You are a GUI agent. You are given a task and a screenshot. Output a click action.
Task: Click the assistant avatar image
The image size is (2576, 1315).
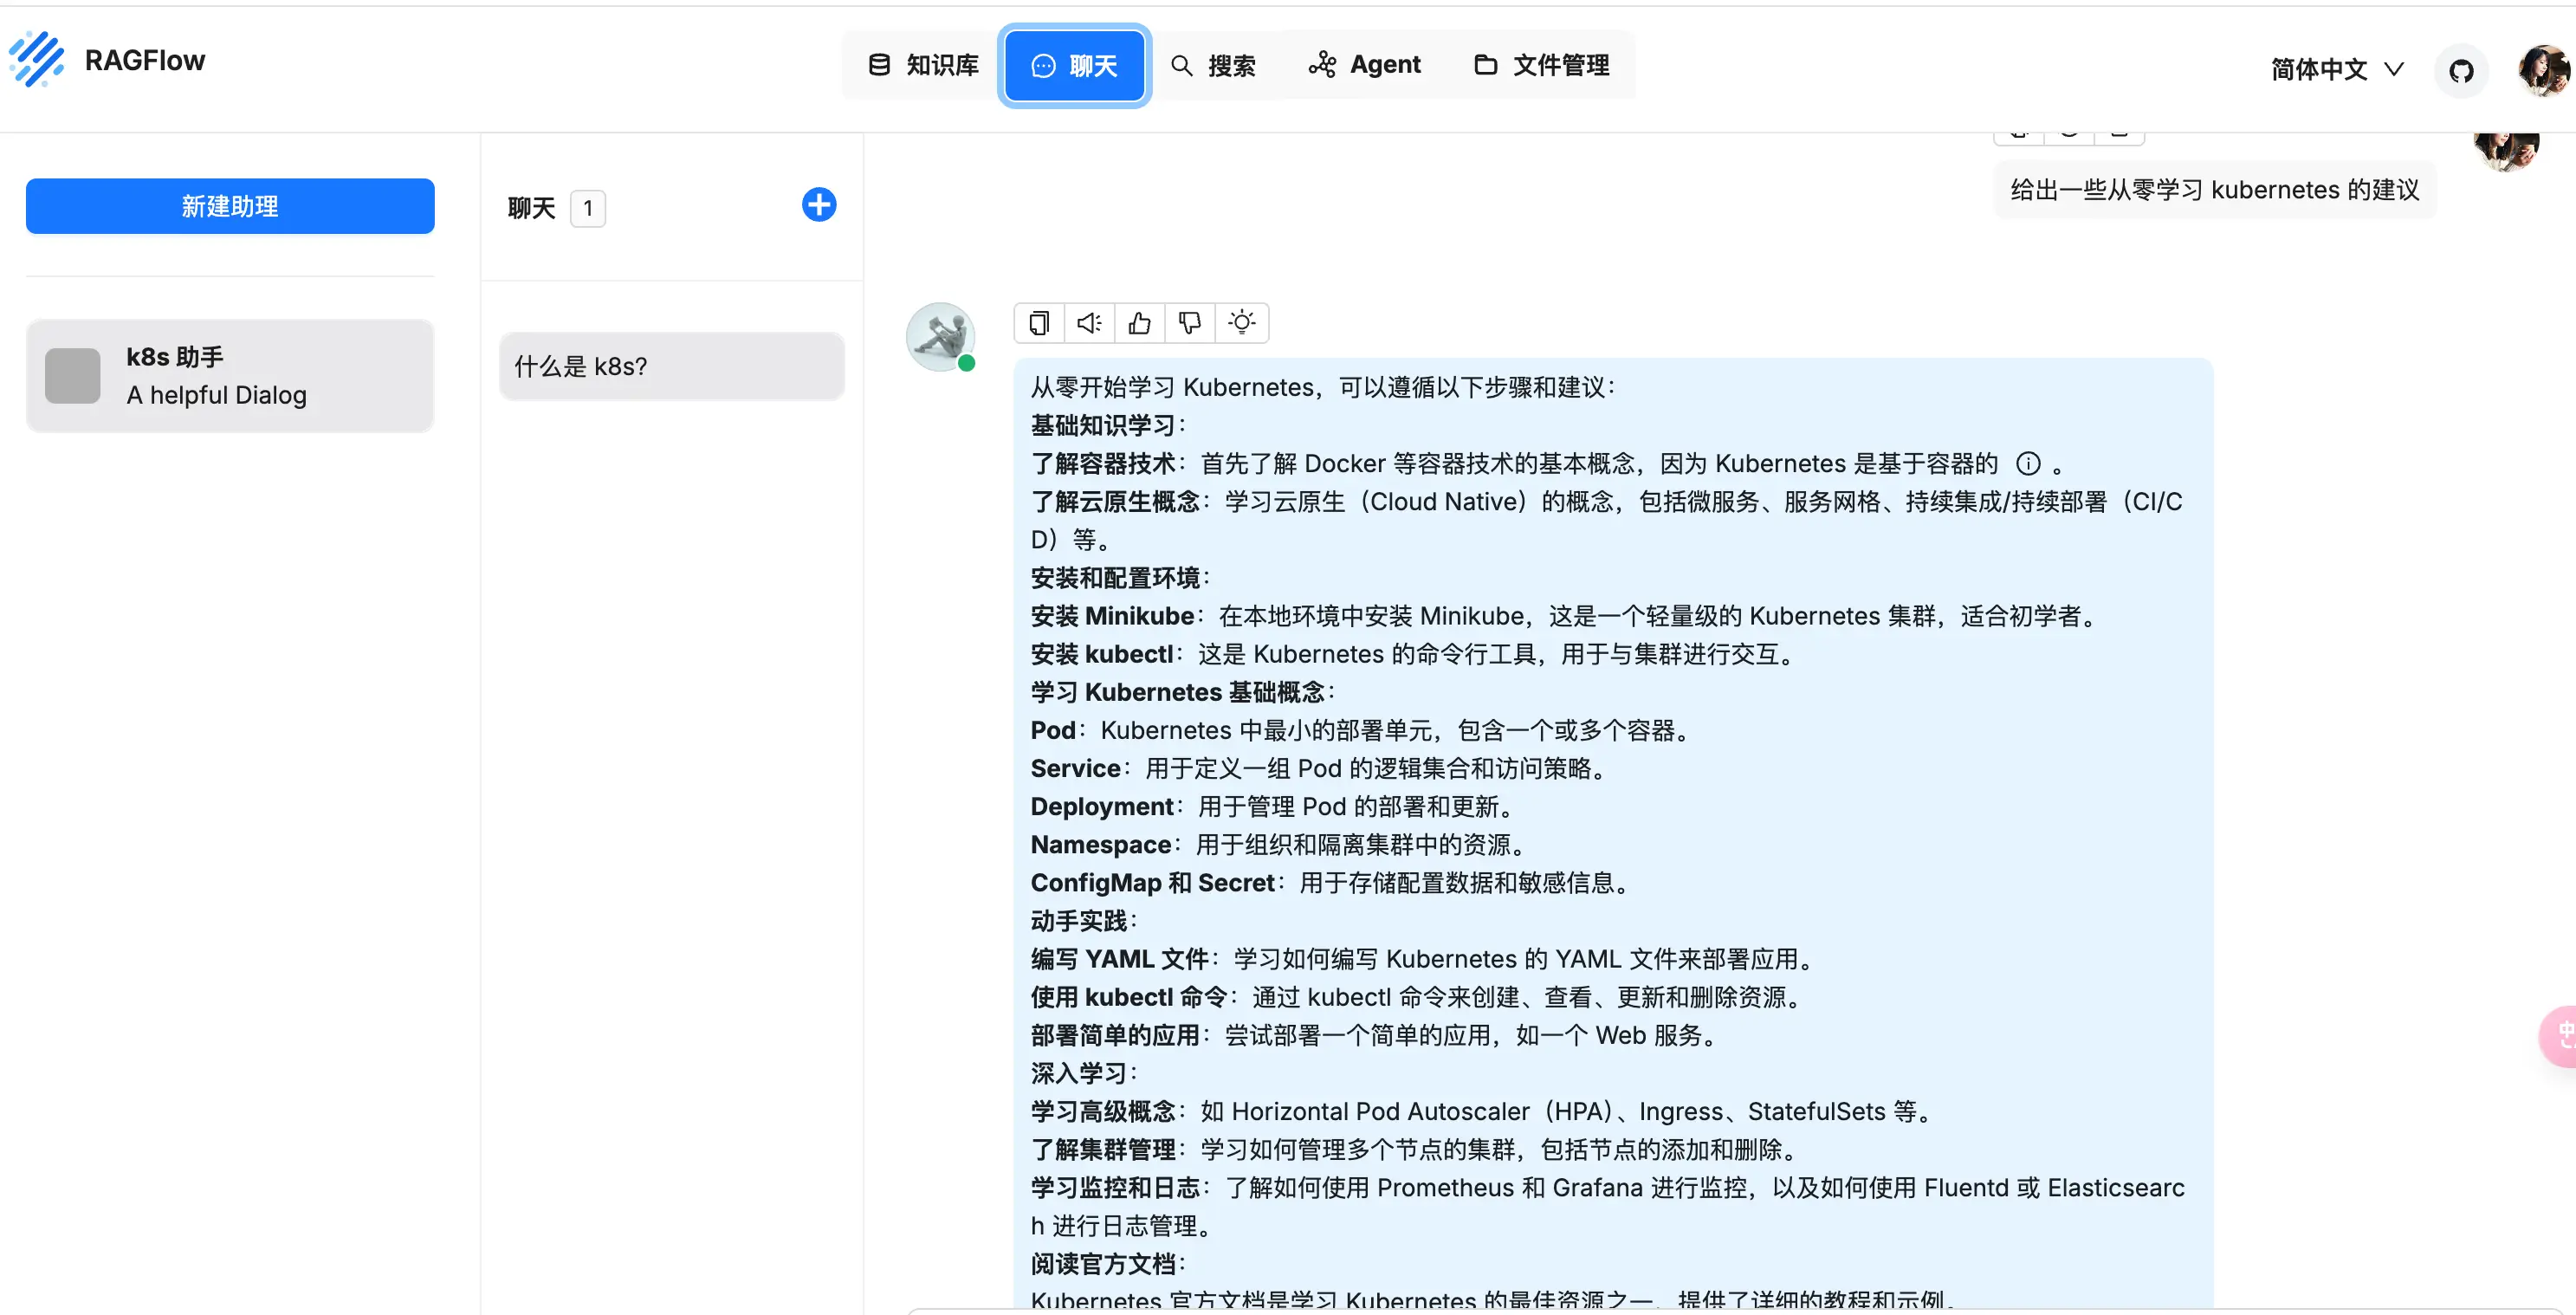pyautogui.click(x=940, y=337)
